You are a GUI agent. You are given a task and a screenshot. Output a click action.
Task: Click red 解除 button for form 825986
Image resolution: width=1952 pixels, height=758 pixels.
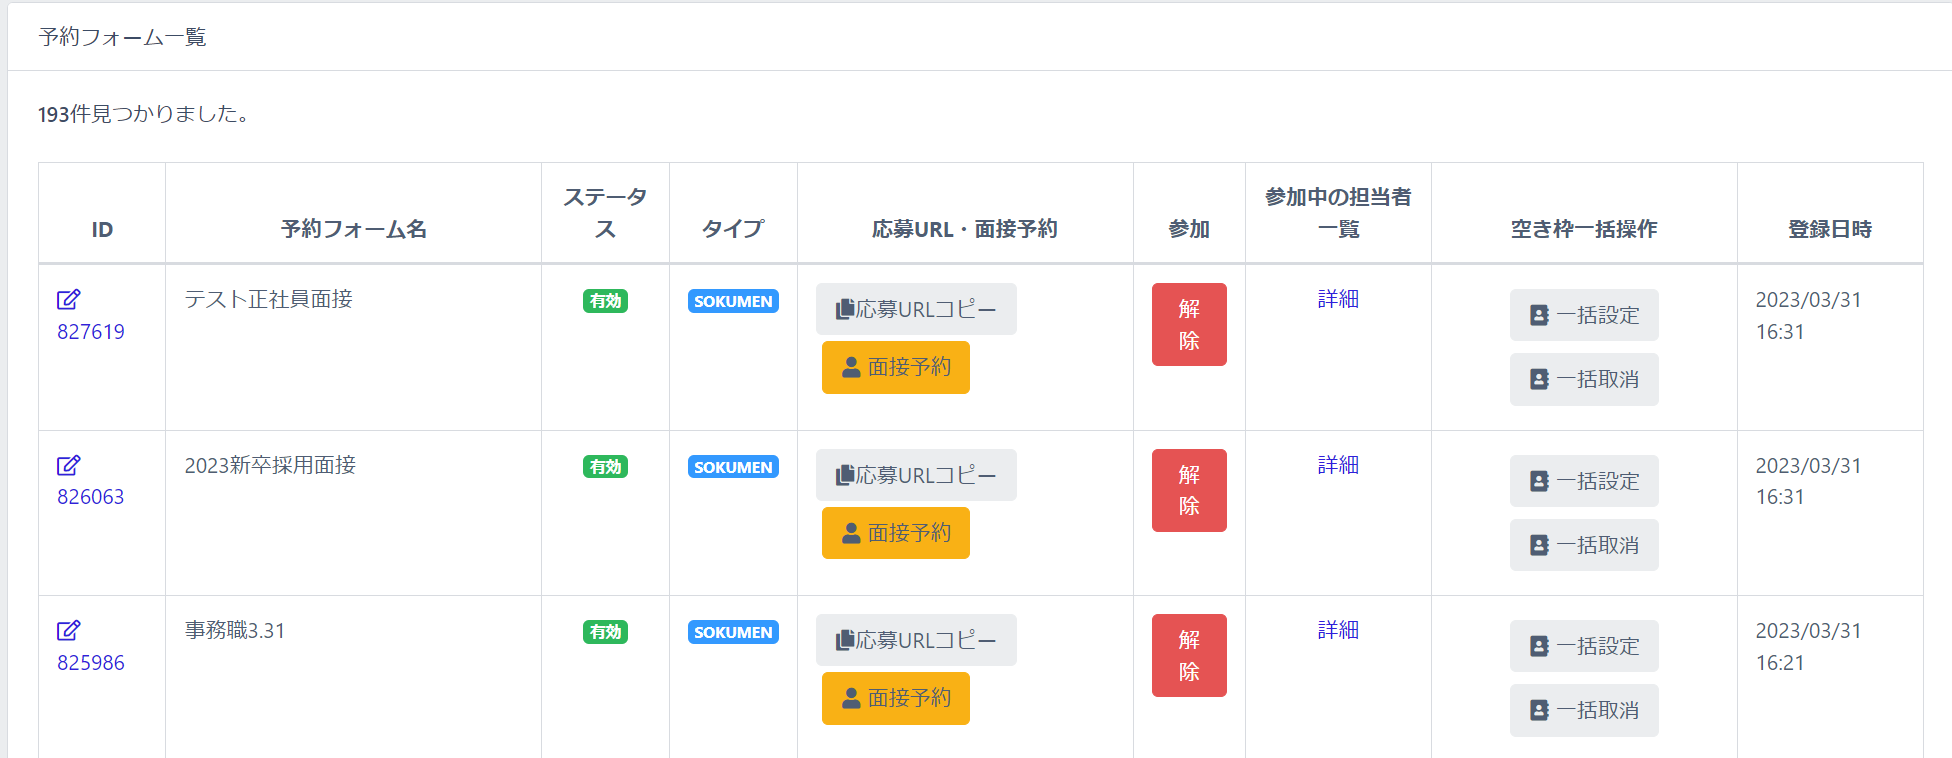(1189, 655)
